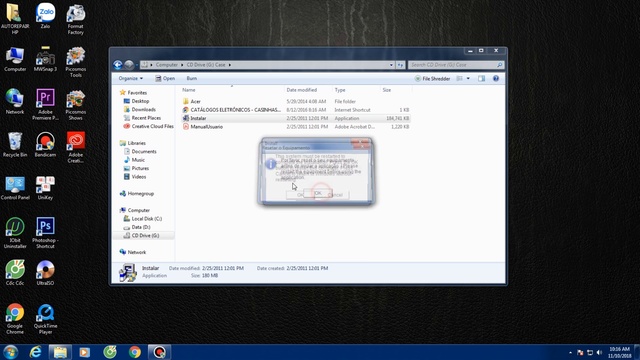640x360 pixels.
Task: Open the Control Panel desktop icon
Action: [15, 188]
